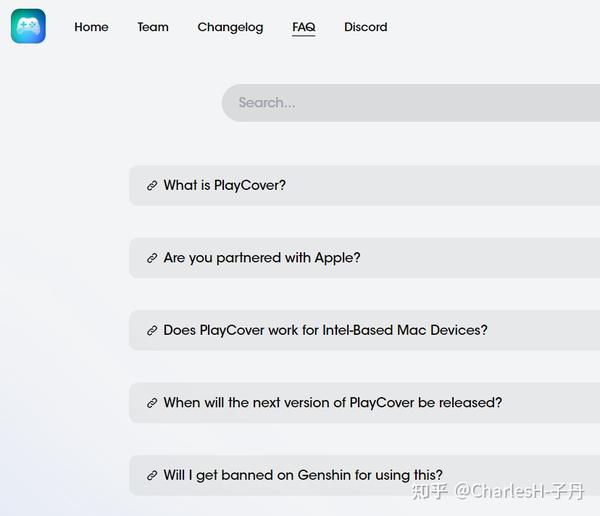The image size is (600, 516).
Task: Expand When will the next version be released?
Action: [x=365, y=403]
